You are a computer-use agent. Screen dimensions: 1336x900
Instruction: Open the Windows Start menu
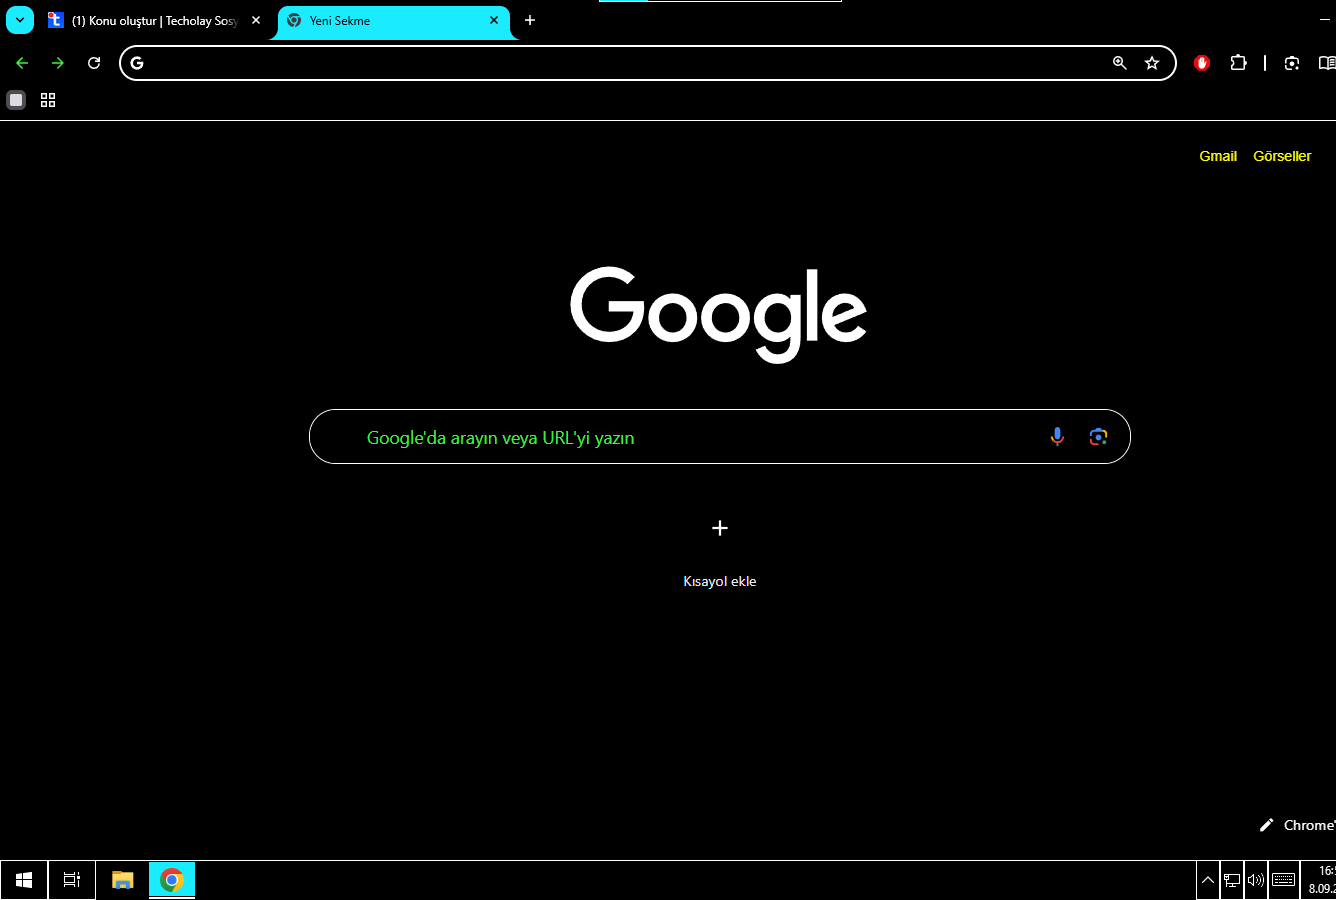tap(24, 880)
